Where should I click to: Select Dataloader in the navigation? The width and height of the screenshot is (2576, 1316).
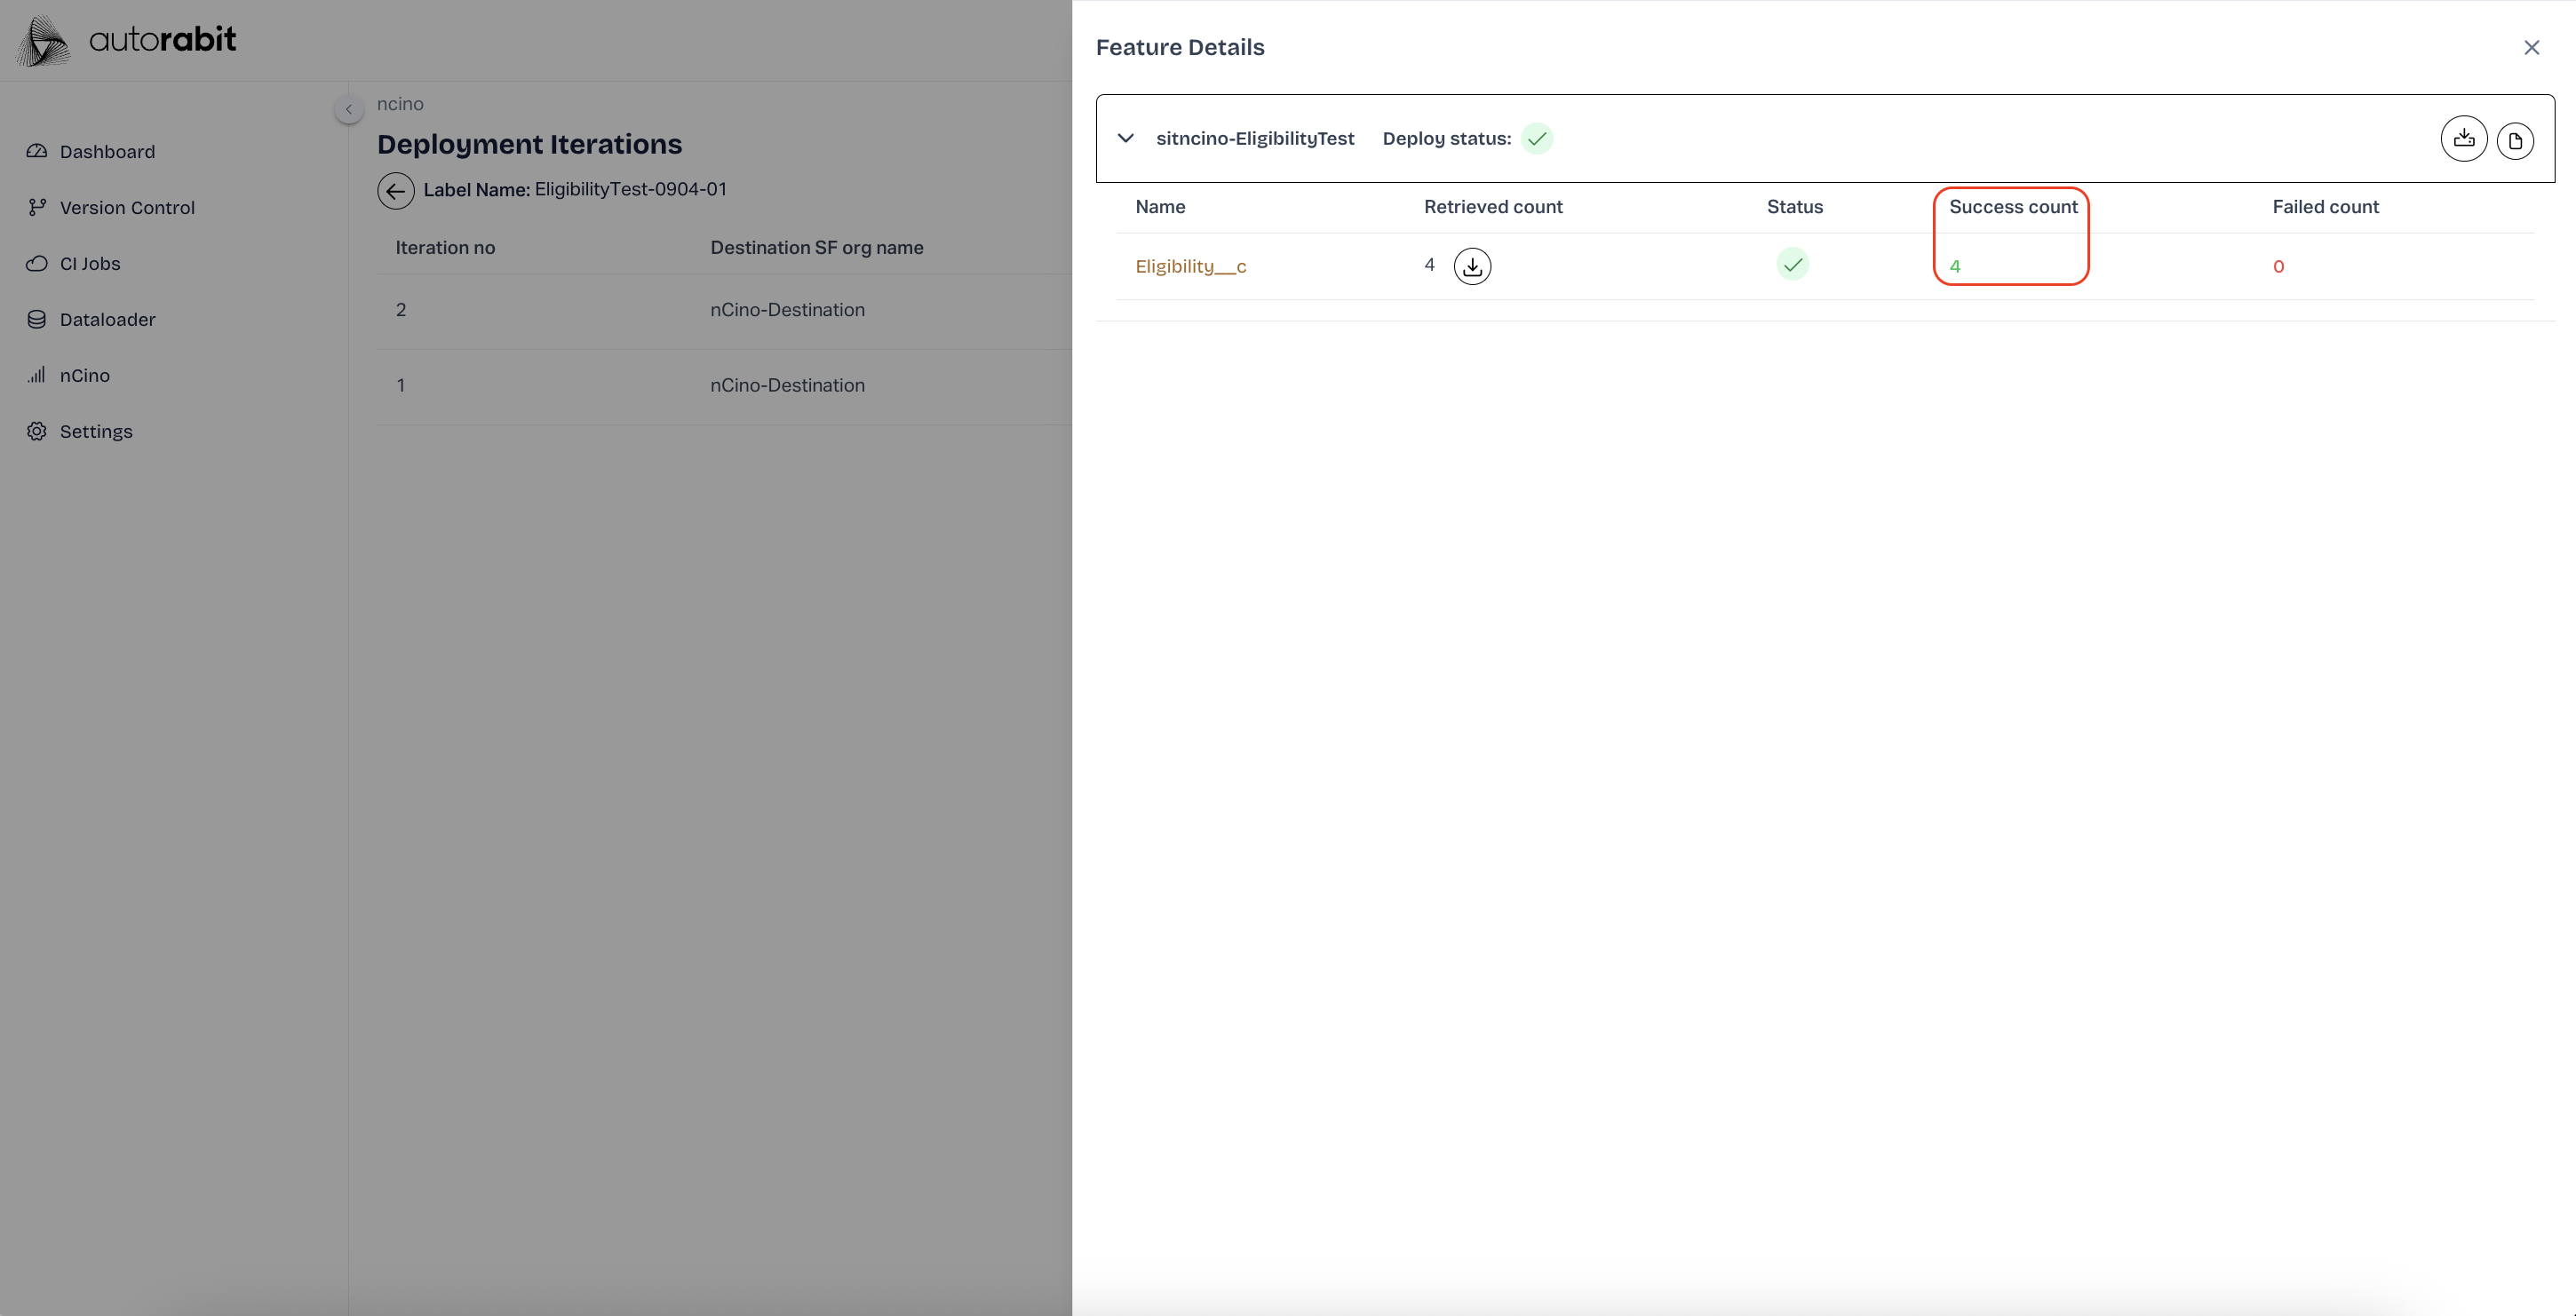coord(107,319)
